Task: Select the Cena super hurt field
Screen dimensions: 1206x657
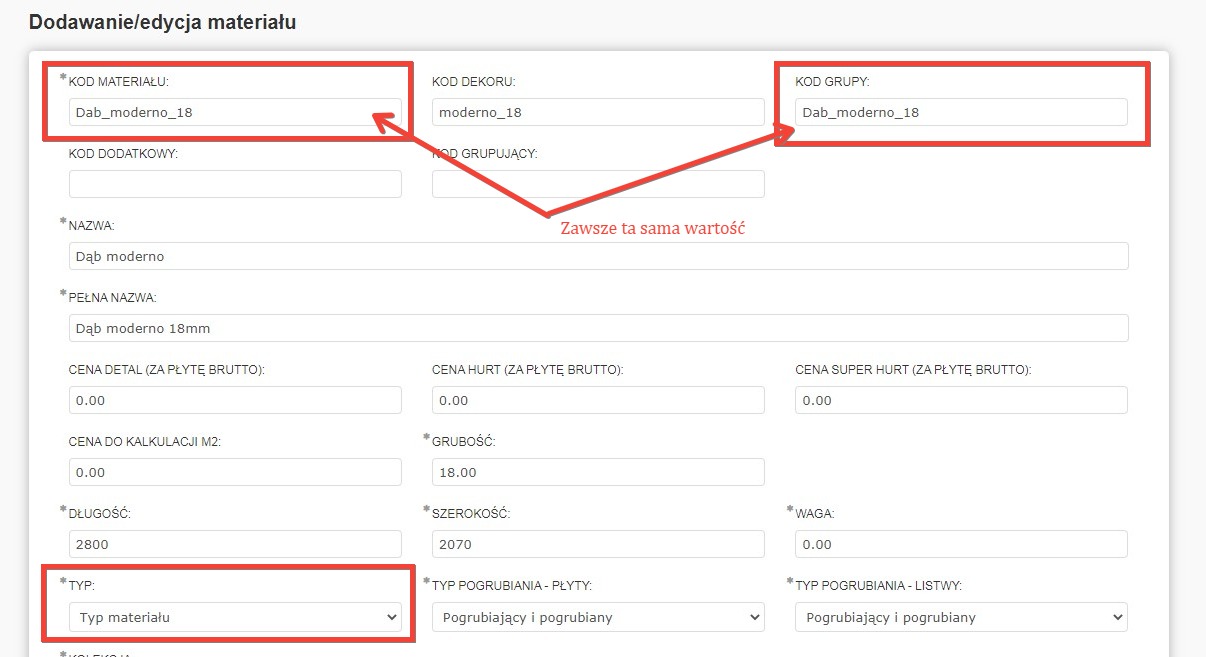Action: coord(961,400)
